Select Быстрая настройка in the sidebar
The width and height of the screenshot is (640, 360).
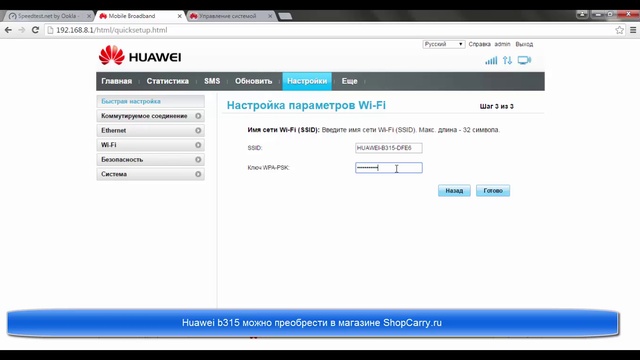pyautogui.click(x=151, y=101)
